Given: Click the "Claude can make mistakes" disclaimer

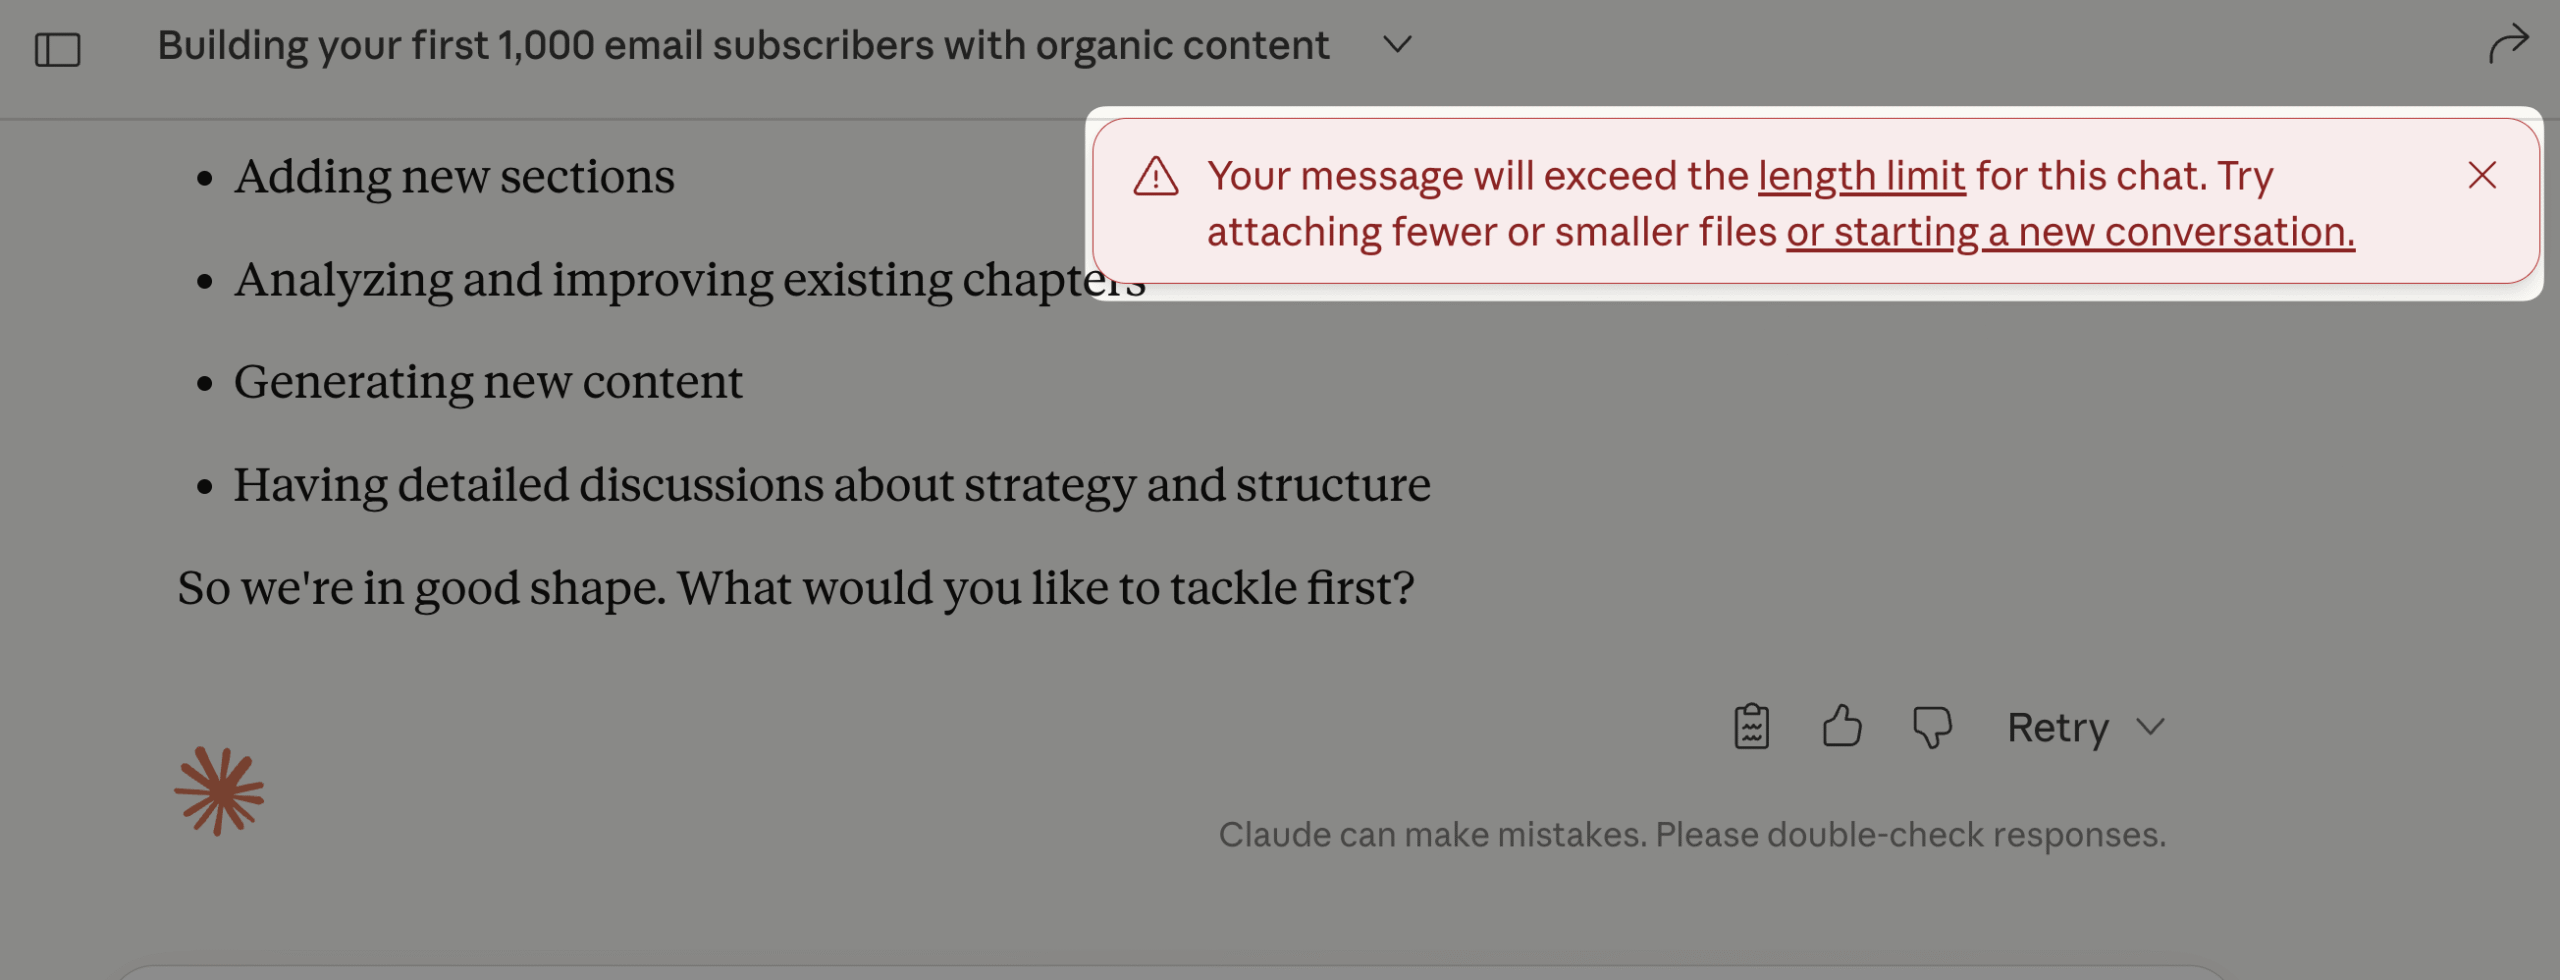Looking at the screenshot, I should [x=1691, y=834].
